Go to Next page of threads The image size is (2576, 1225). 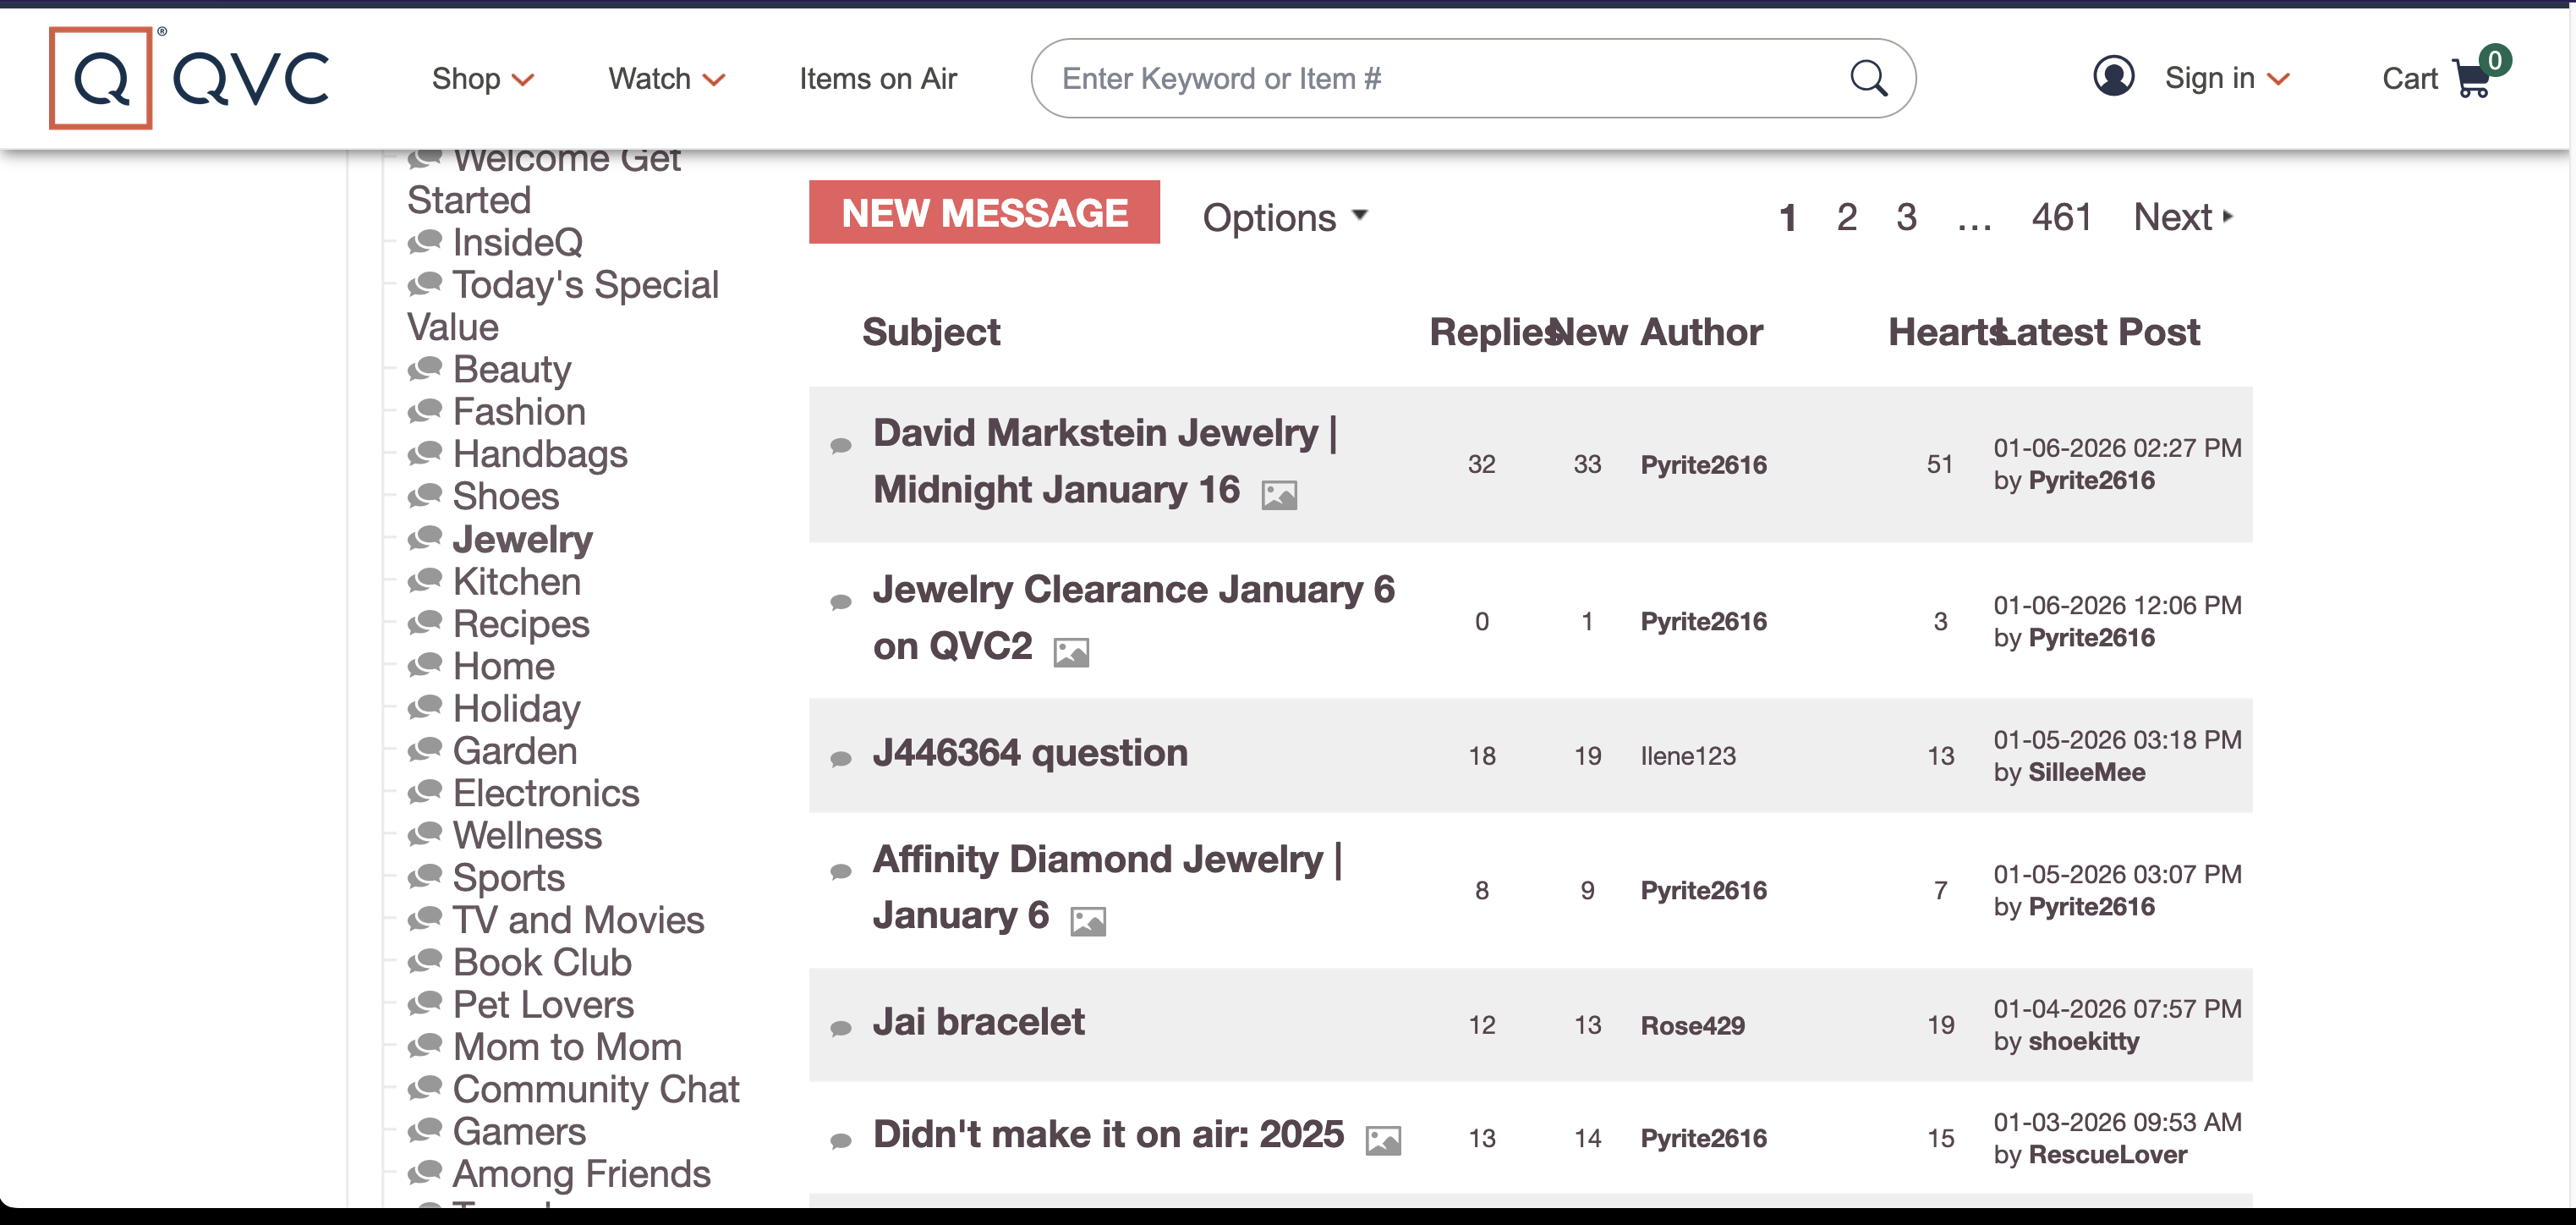pyautogui.click(x=2181, y=216)
